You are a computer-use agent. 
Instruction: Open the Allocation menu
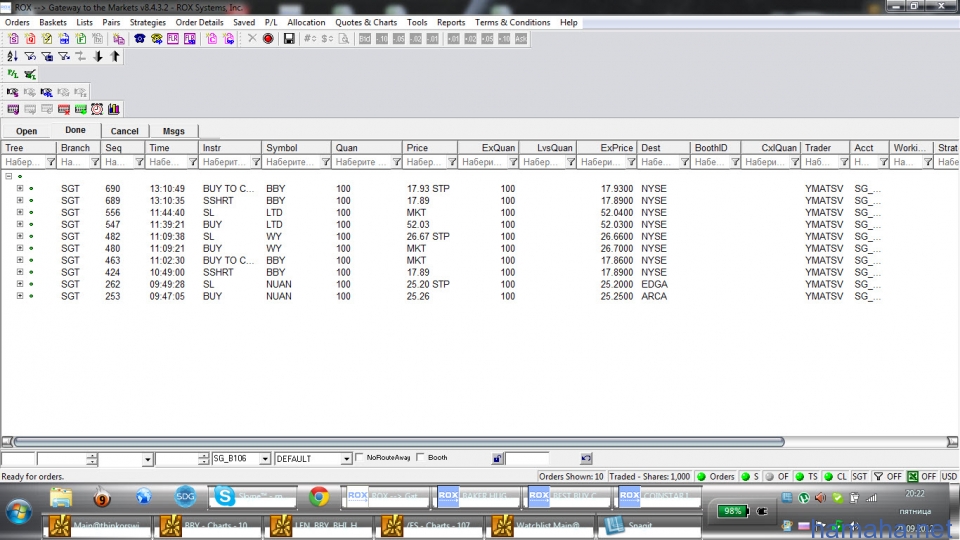tap(306, 22)
